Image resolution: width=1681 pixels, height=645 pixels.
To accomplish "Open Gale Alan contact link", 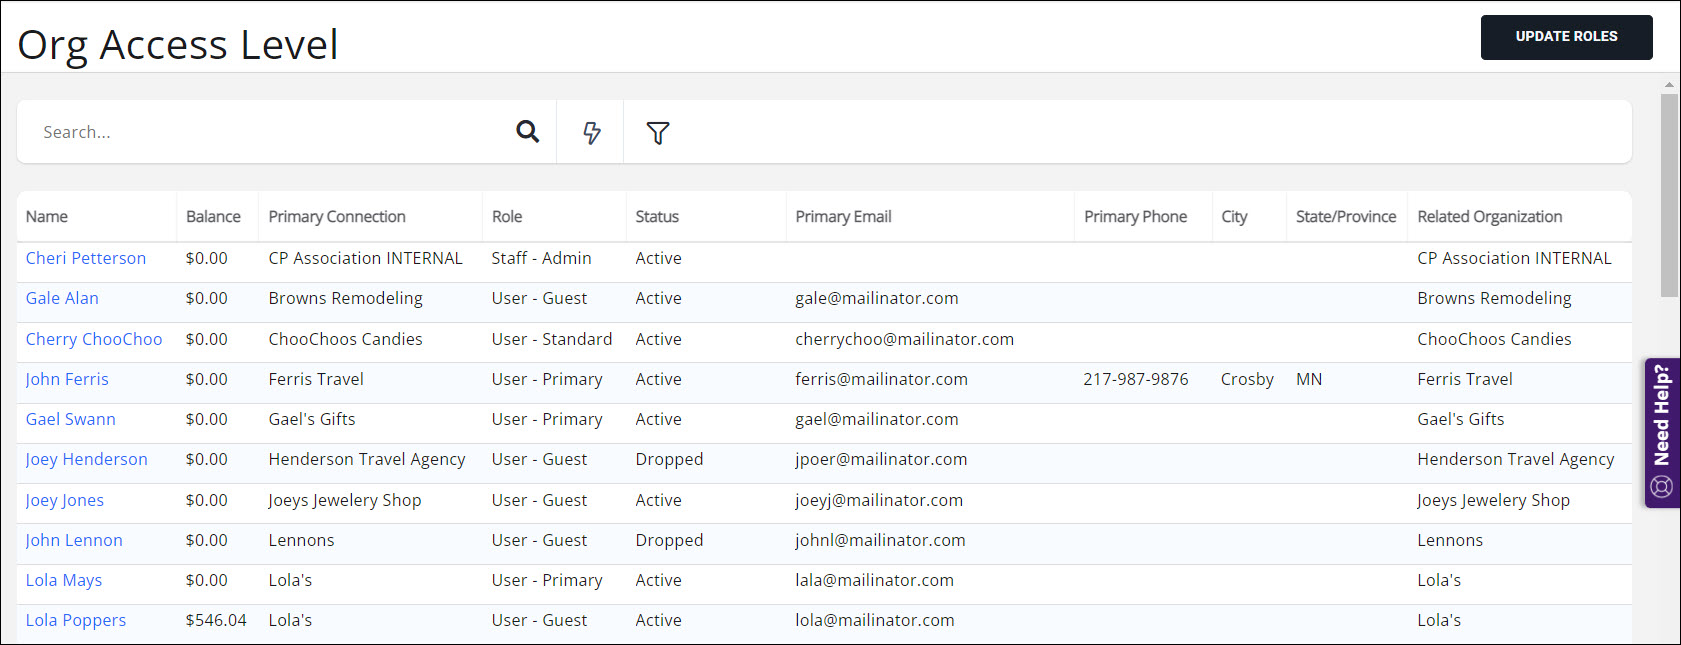I will [62, 298].
